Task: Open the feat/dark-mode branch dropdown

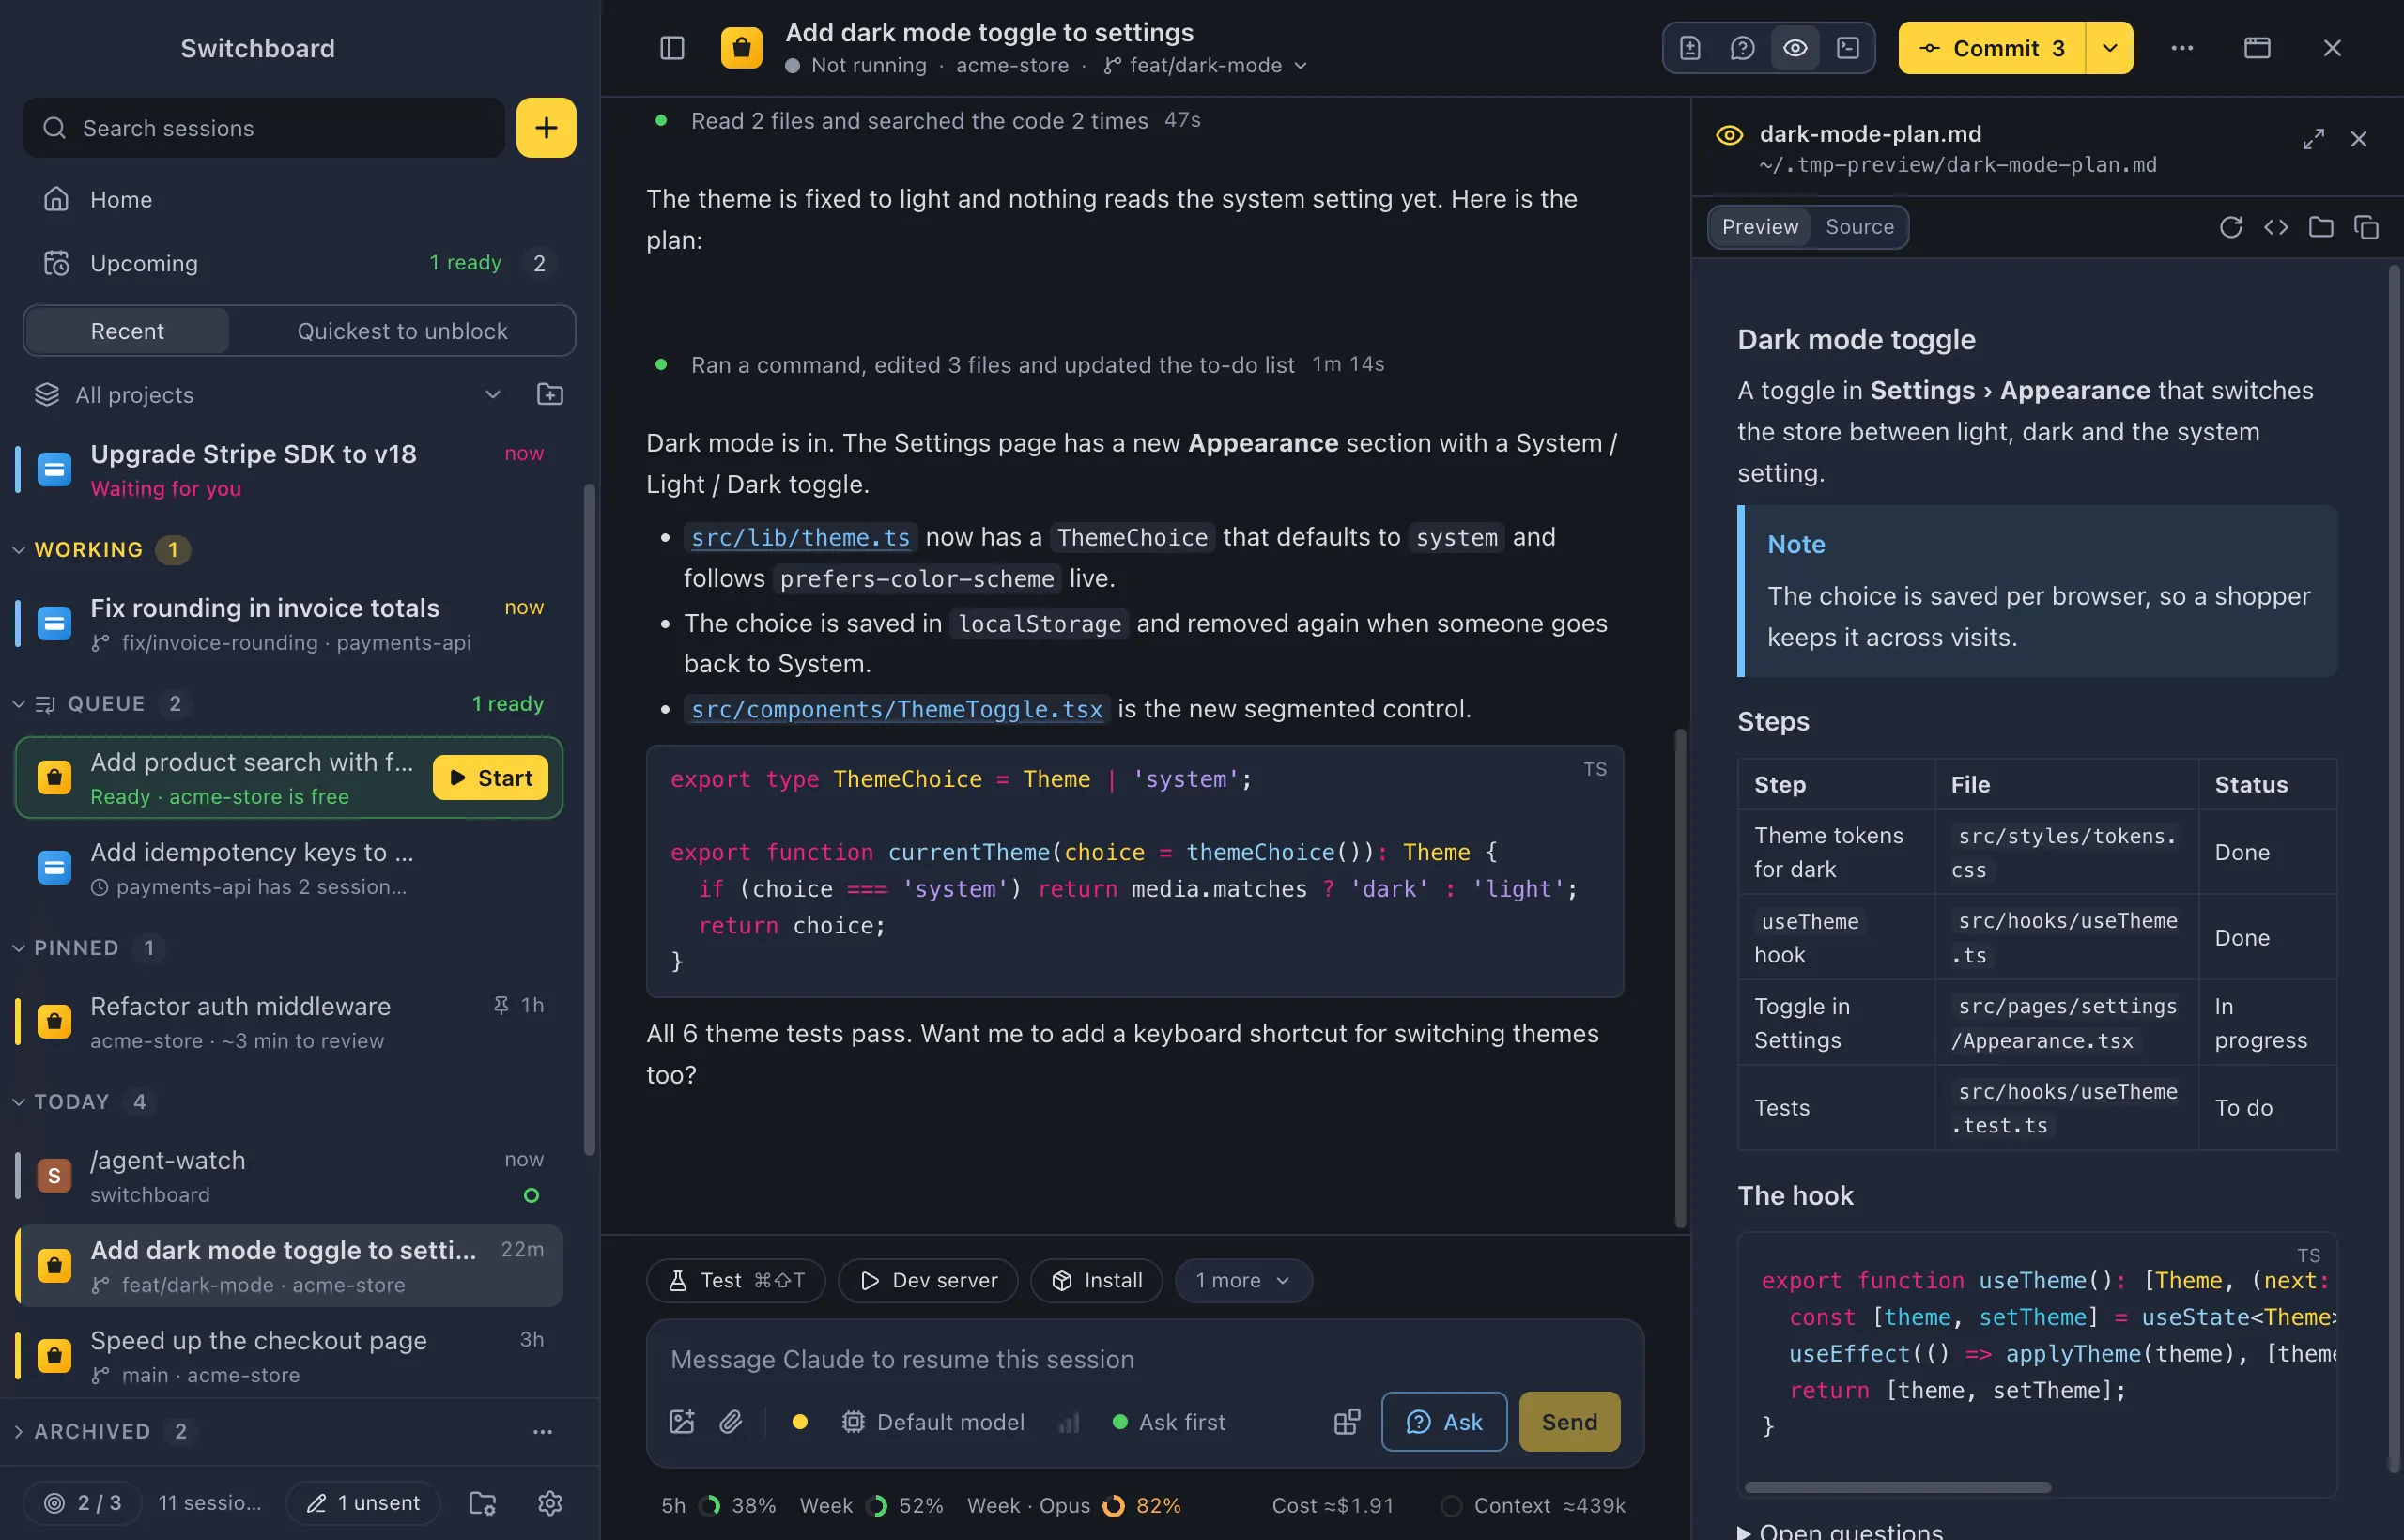Action: pos(1207,65)
